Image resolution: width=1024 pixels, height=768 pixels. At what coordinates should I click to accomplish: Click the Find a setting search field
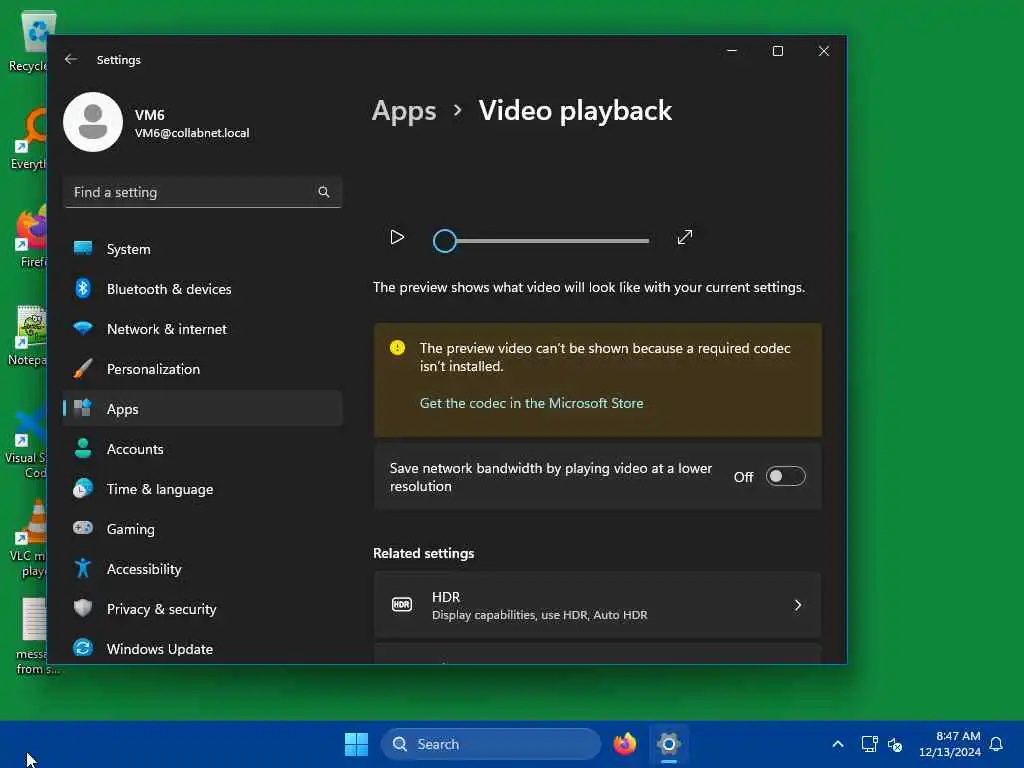[202, 192]
